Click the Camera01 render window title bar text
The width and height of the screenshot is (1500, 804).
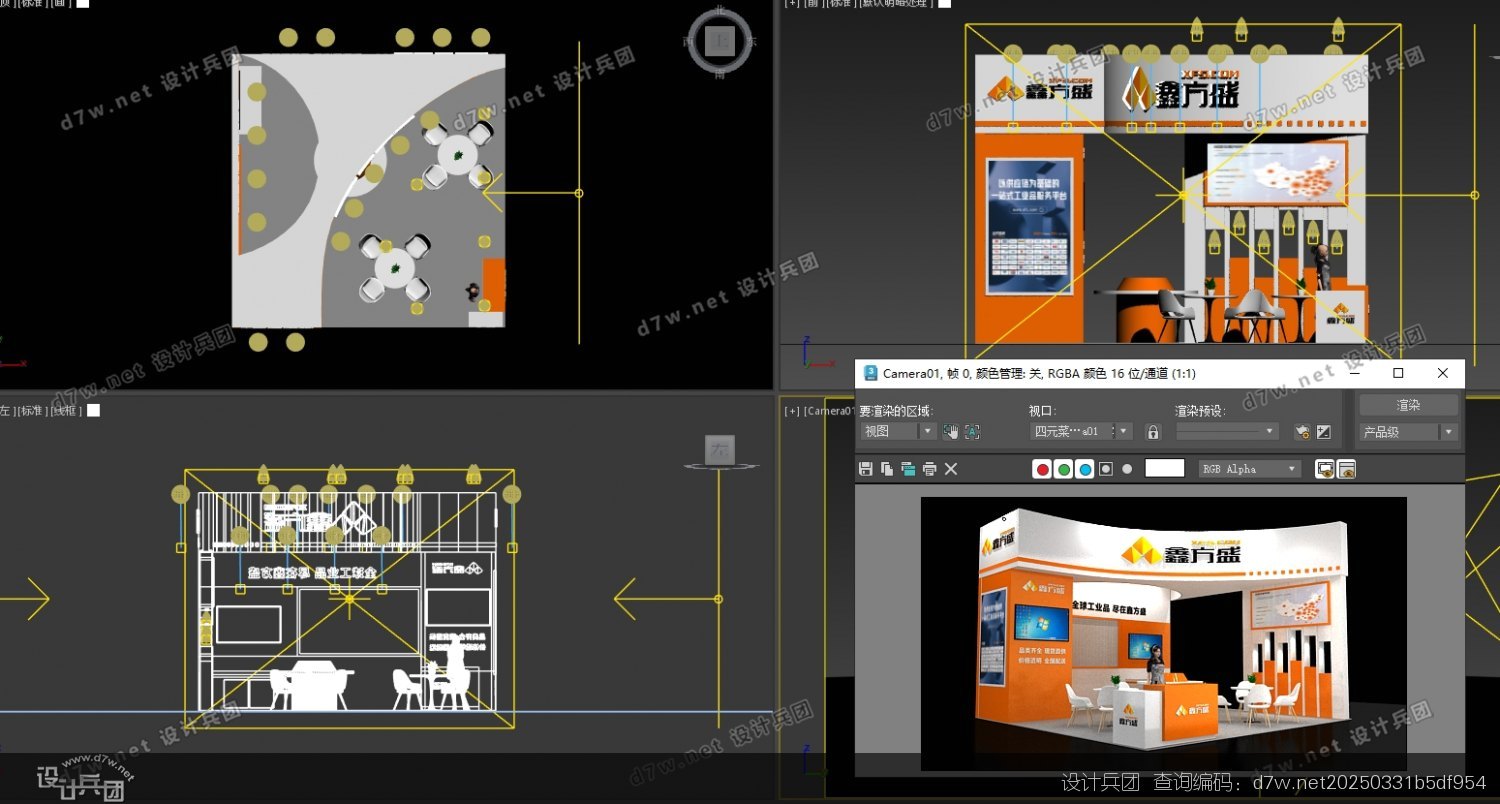click(1039, 373)
